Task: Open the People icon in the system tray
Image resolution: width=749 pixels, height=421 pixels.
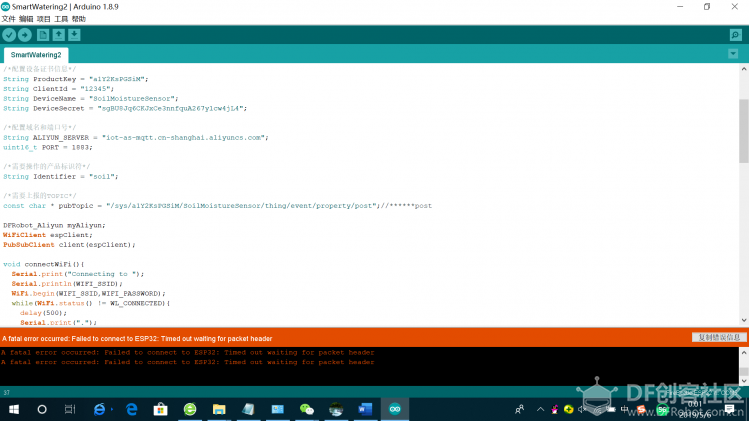Action: (520, 410)
